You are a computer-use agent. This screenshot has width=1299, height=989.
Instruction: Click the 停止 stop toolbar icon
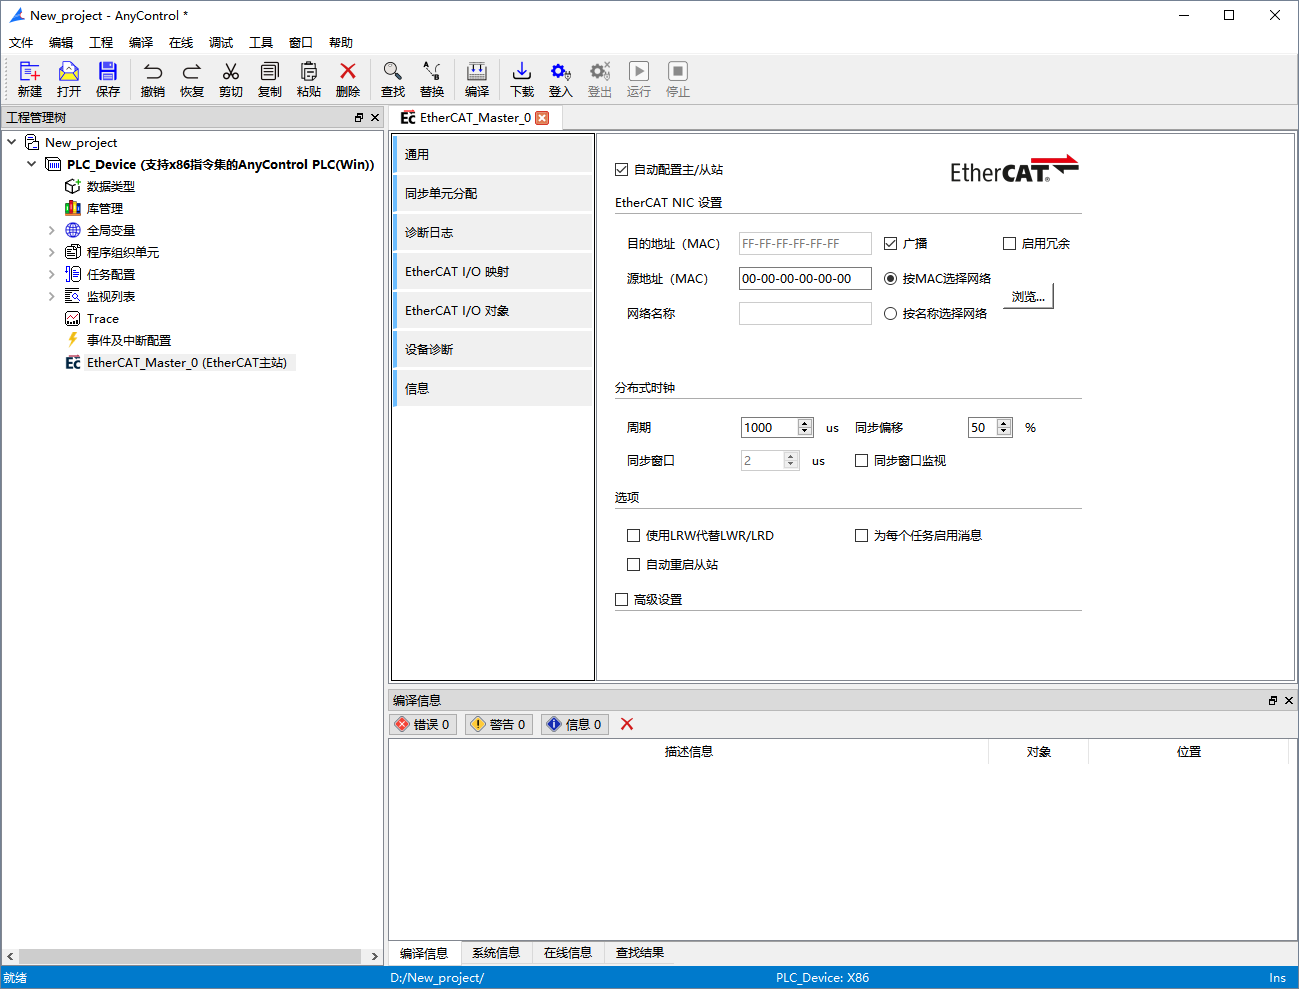coord(678,78)
